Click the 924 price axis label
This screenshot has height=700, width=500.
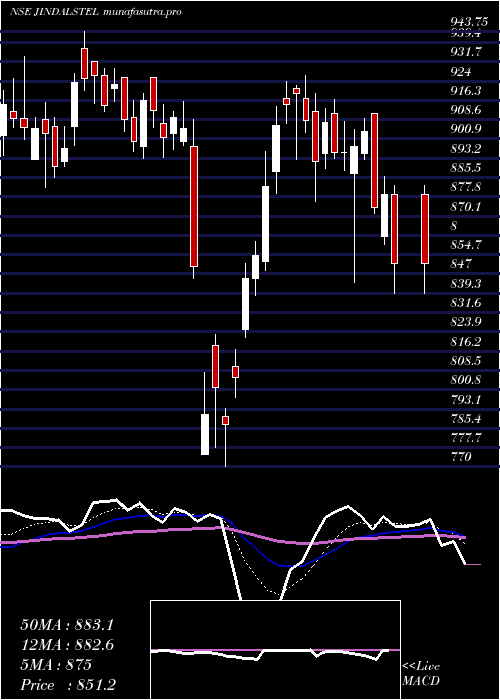pyautogui.click(x=461, y=72)
